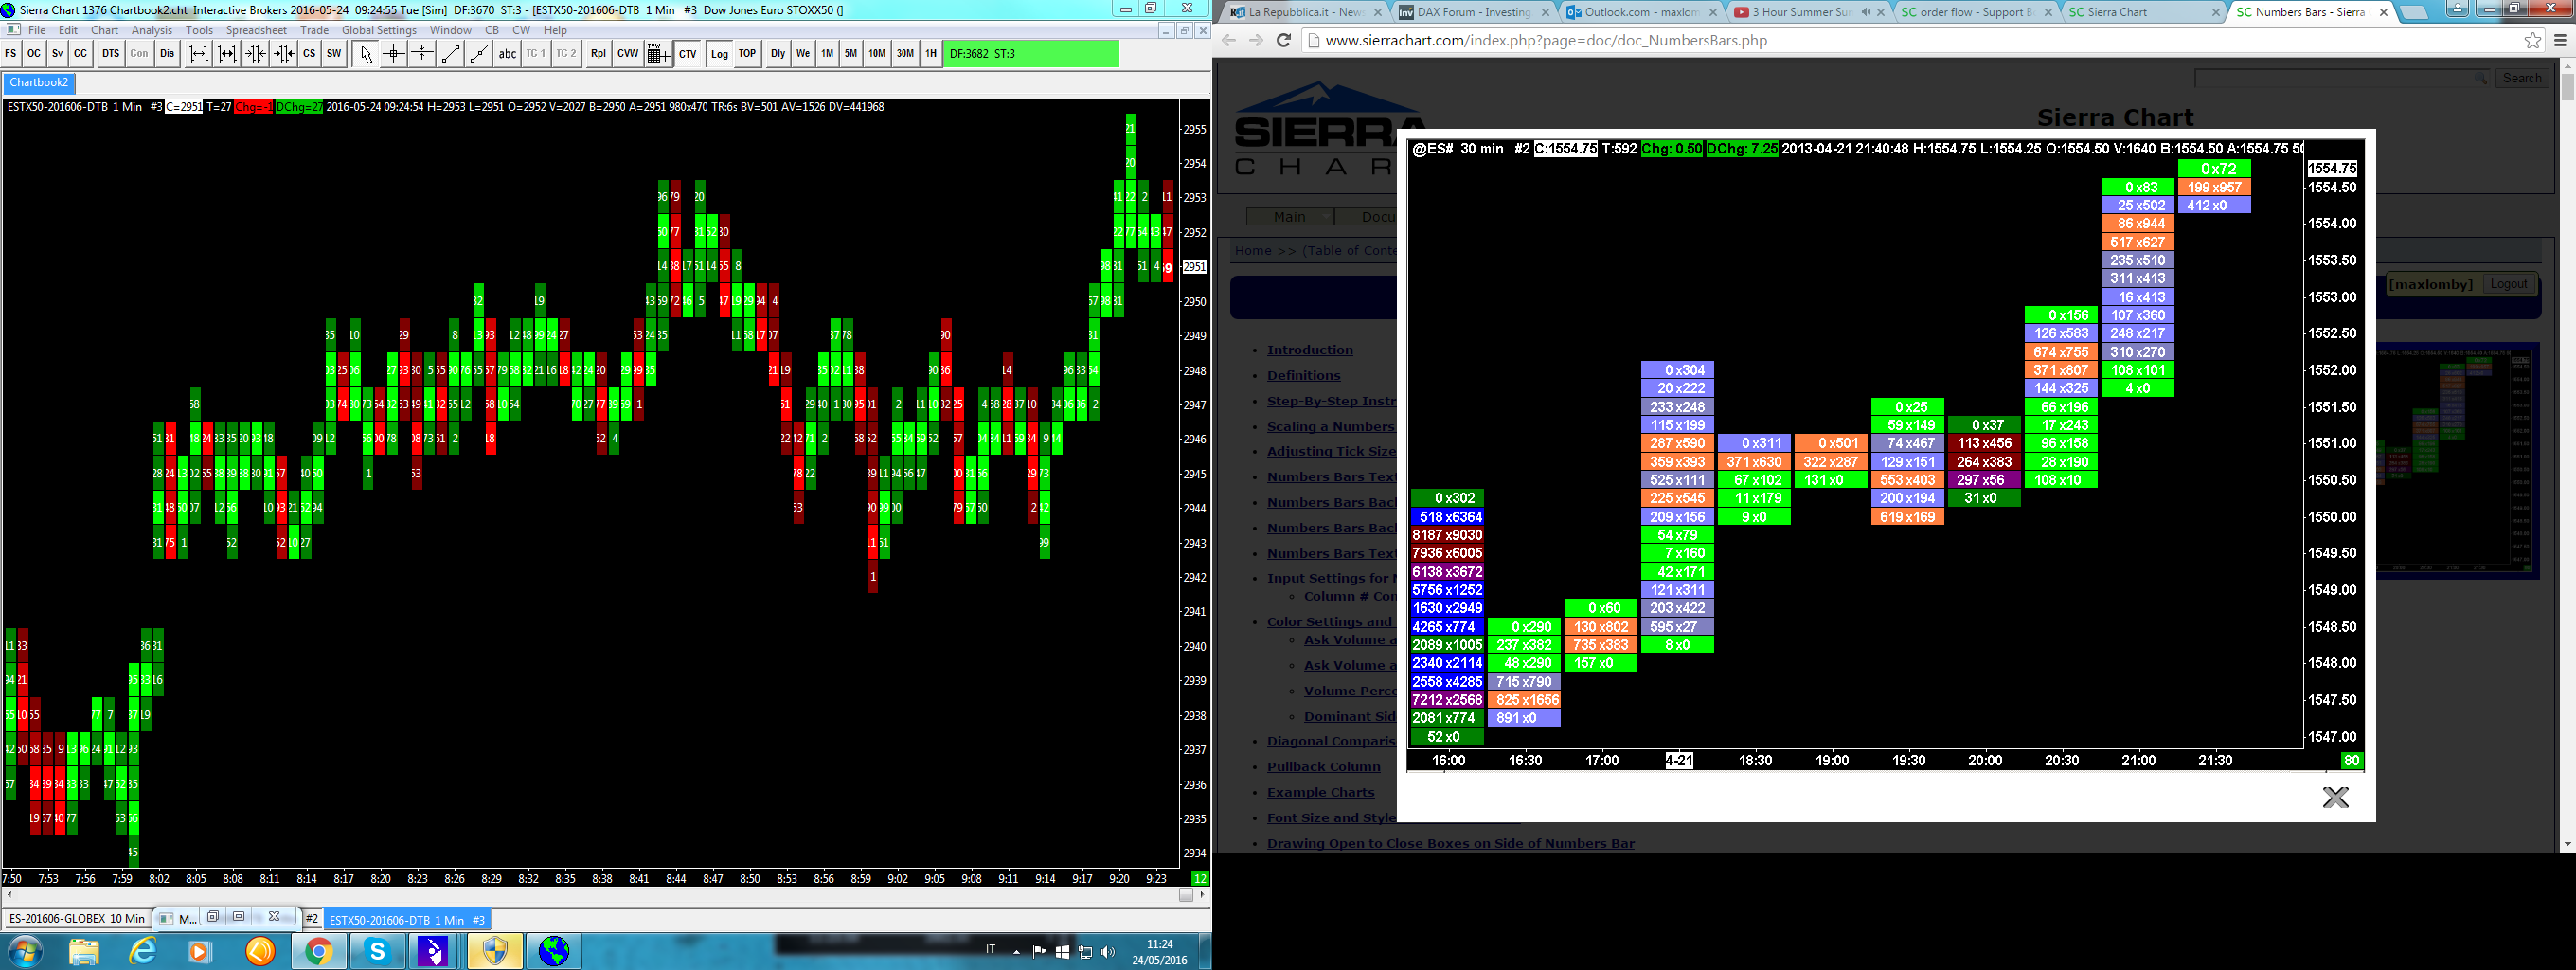Open Skype from the taskbar

(377, 951)
